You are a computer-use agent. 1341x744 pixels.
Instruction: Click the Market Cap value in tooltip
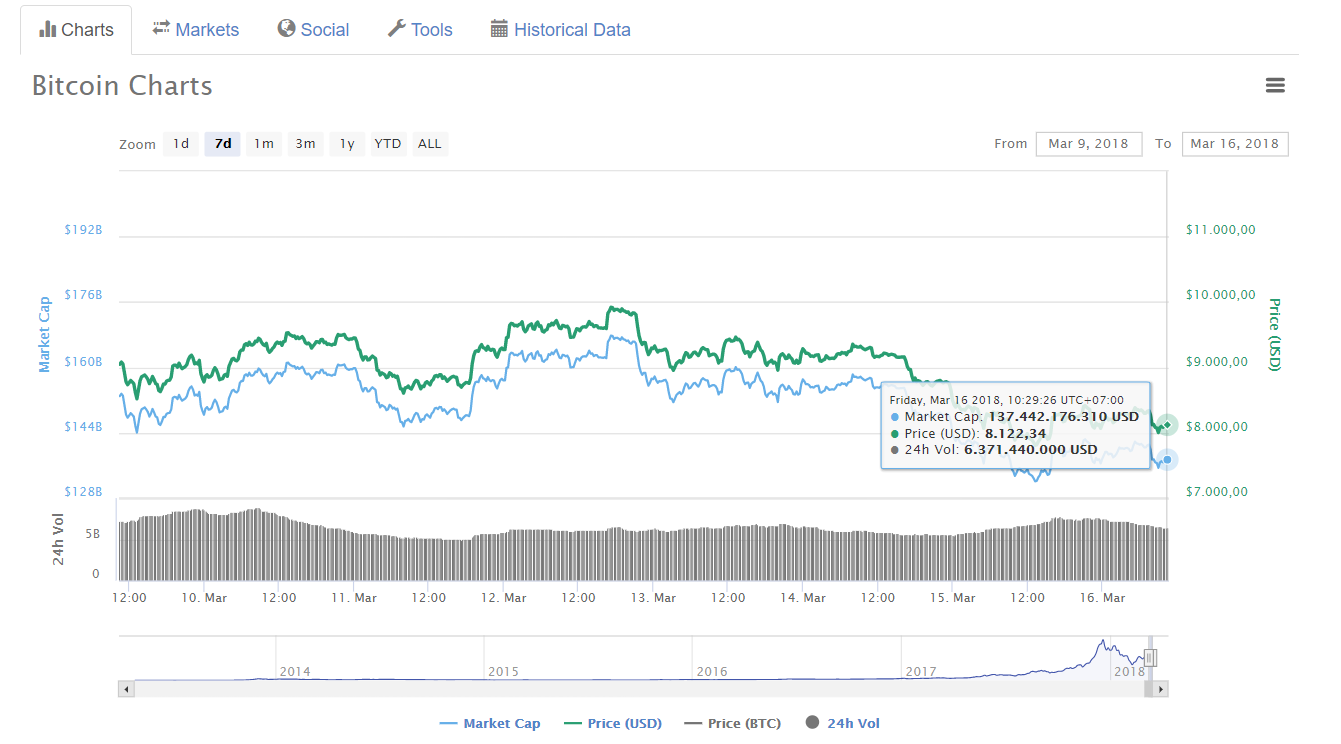[1063, 417]
